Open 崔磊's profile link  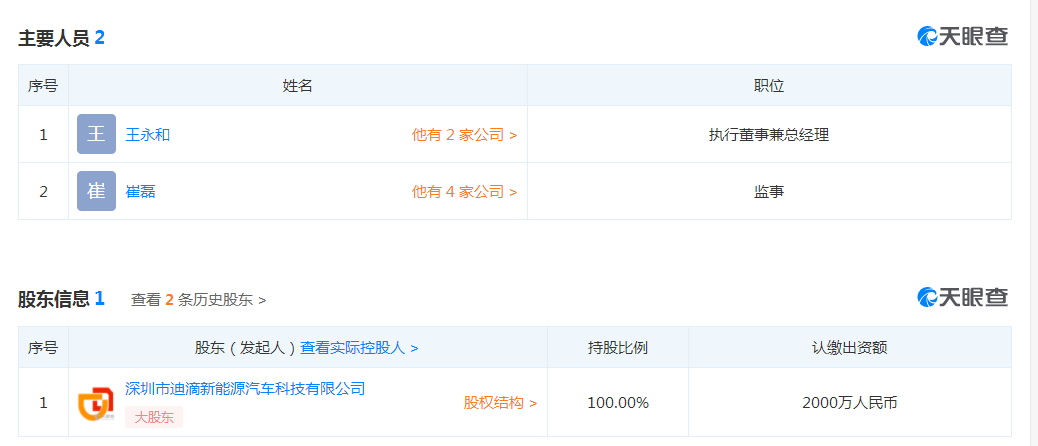(140, 192)
